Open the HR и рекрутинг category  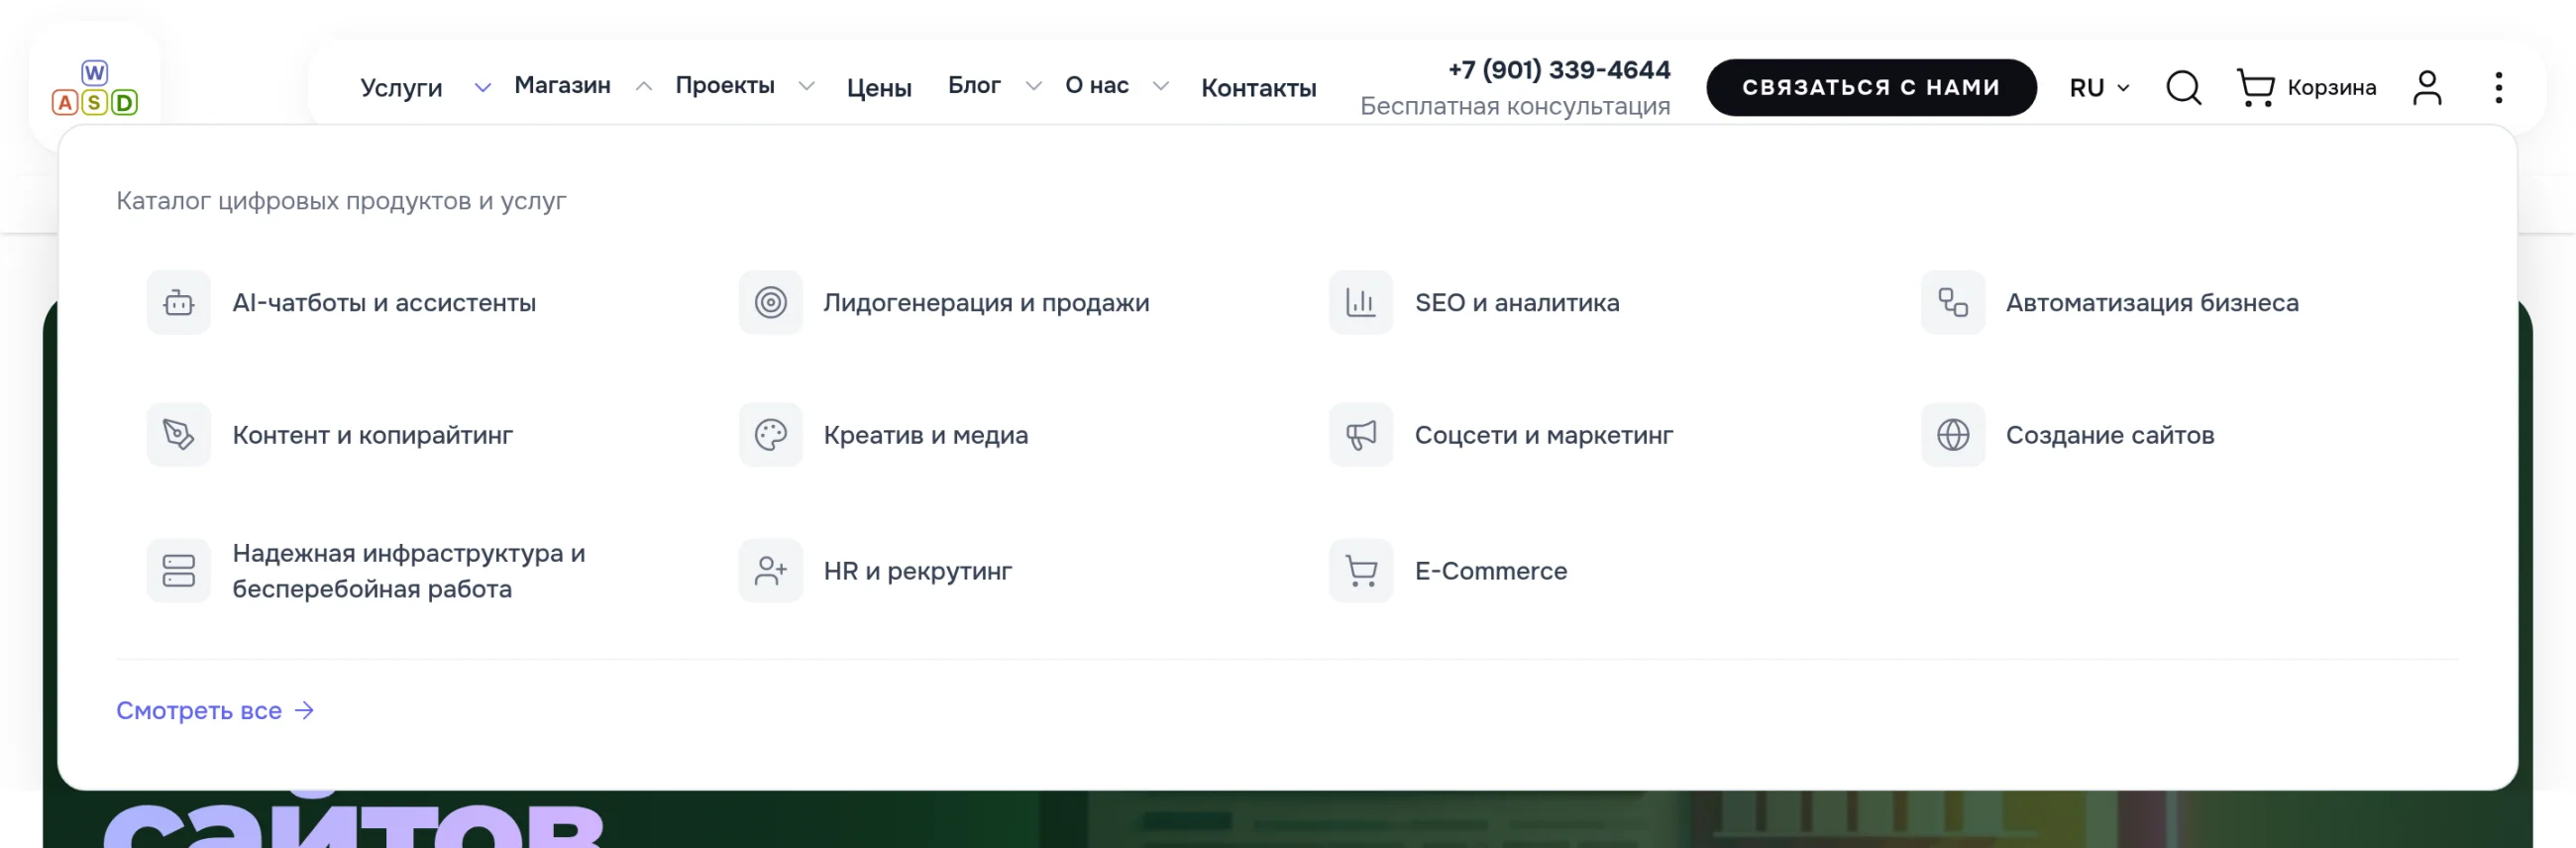[x=917, y=572]
